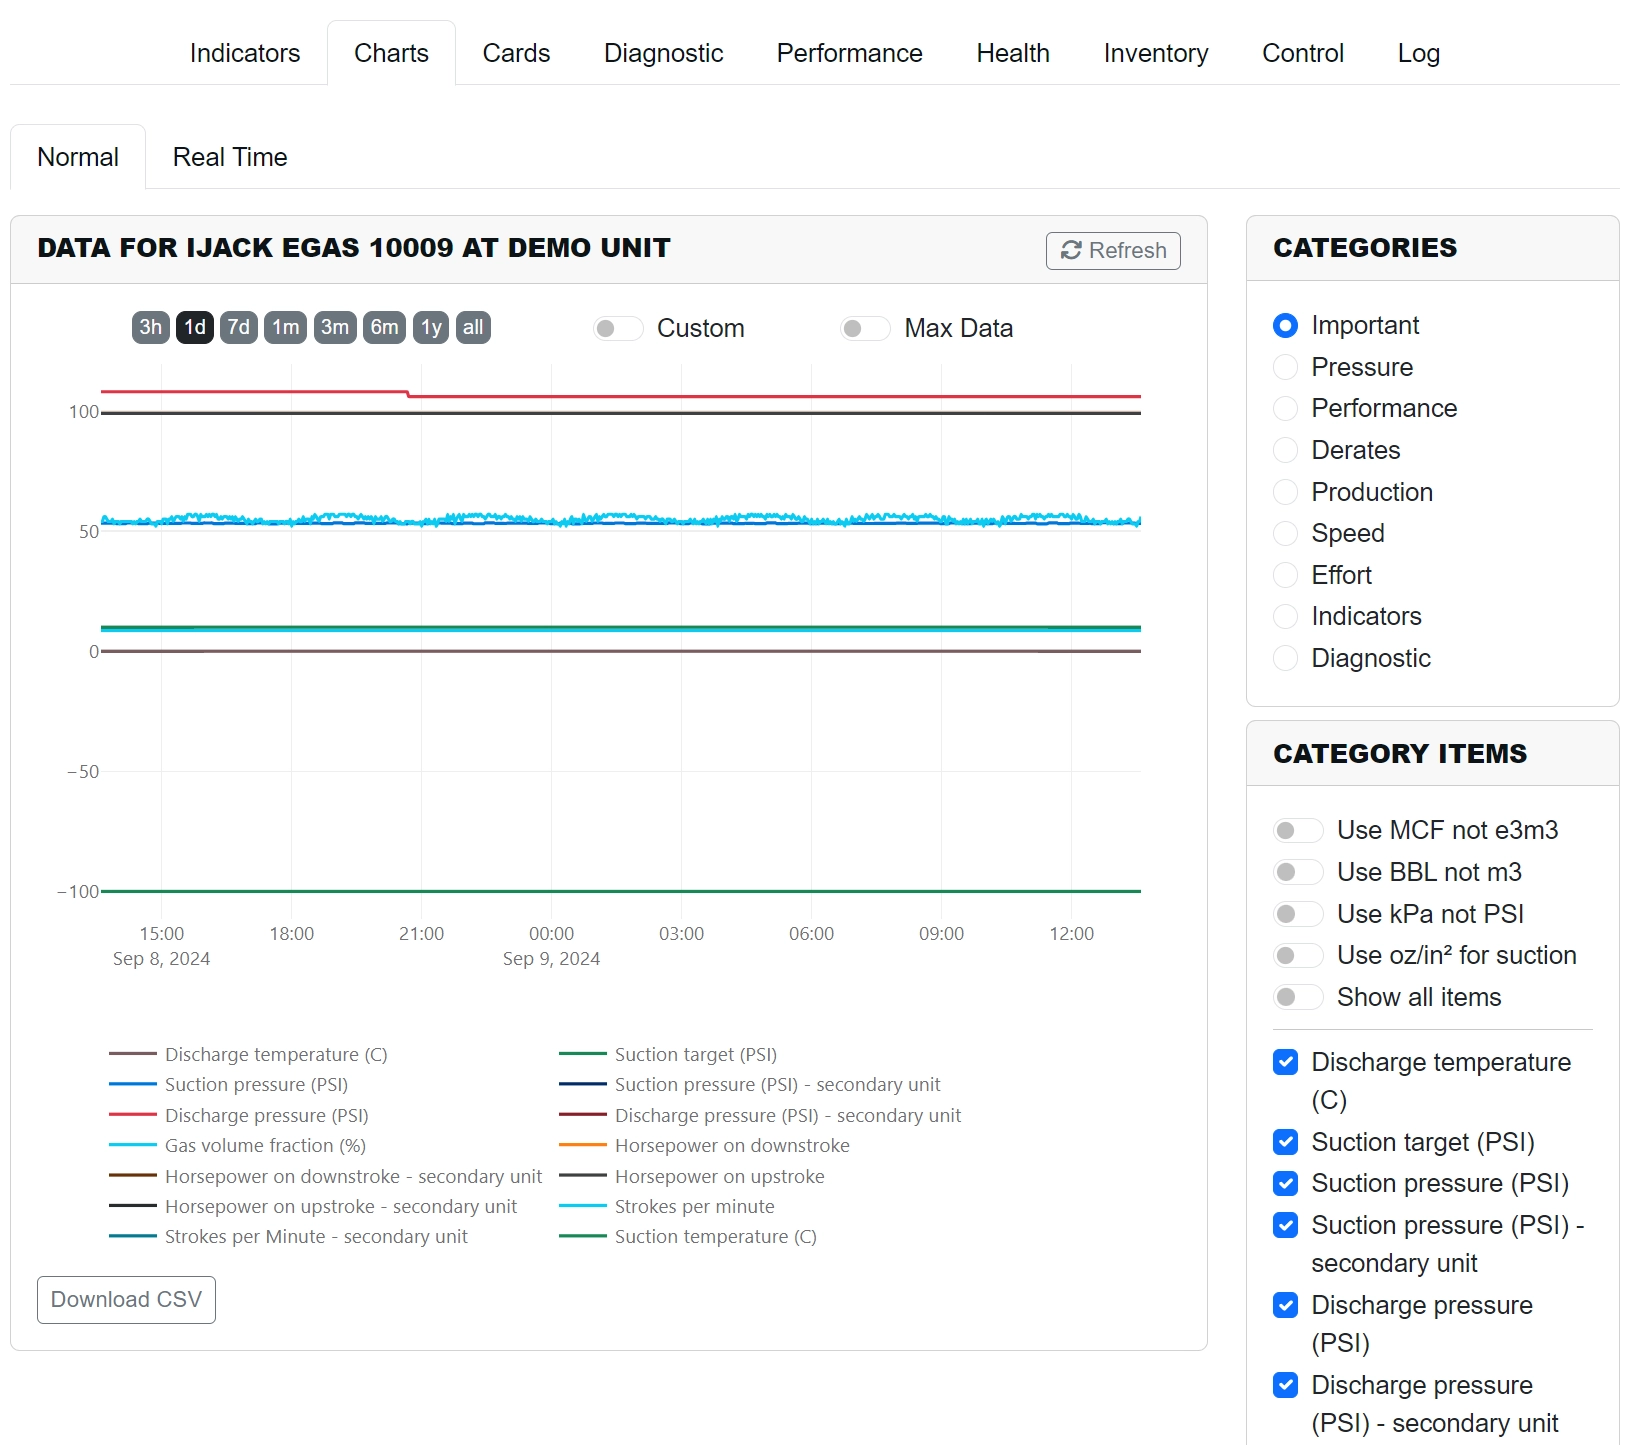Enable the Custom date range toggle
Screen dimensions: 1632x1445
(617, 328)
